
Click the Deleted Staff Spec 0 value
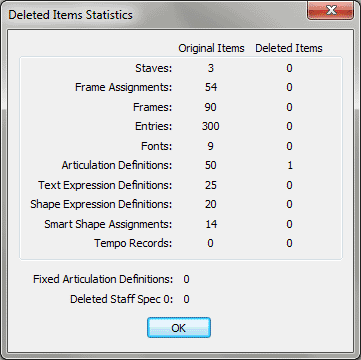point(186,299)
